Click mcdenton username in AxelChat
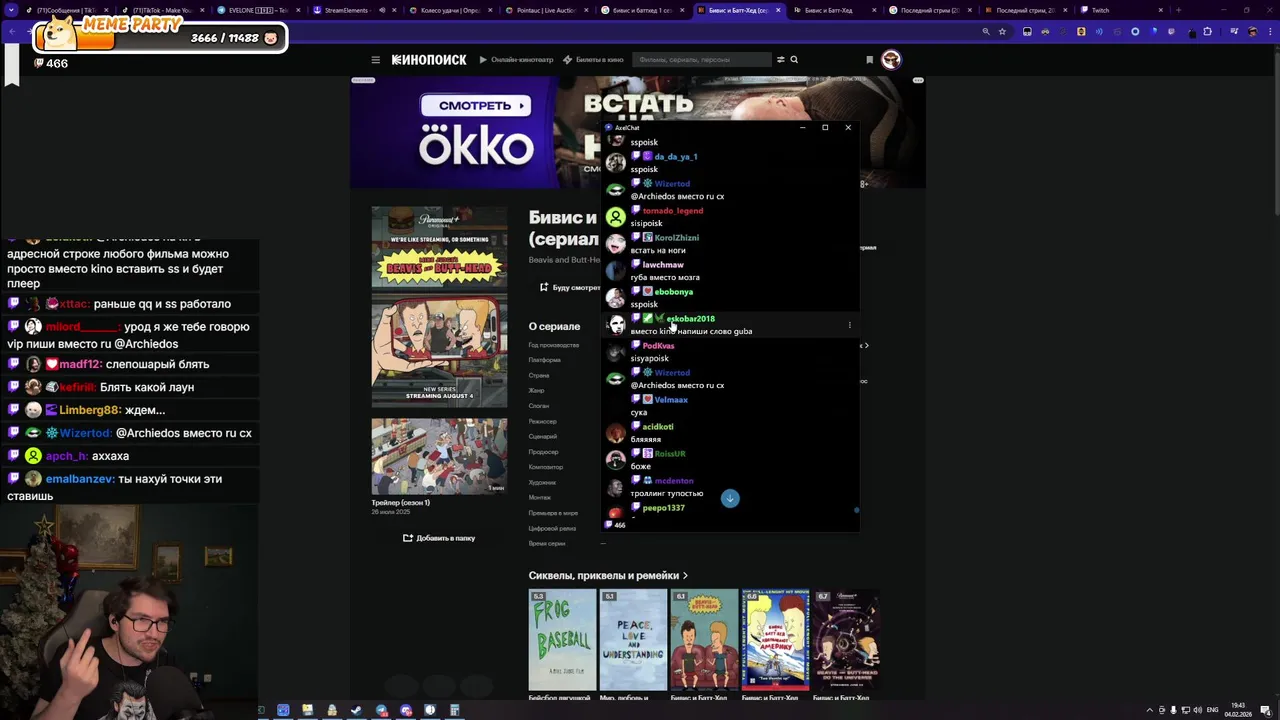The height and width of the screenshot is (720, 1280). coord(673,481)
